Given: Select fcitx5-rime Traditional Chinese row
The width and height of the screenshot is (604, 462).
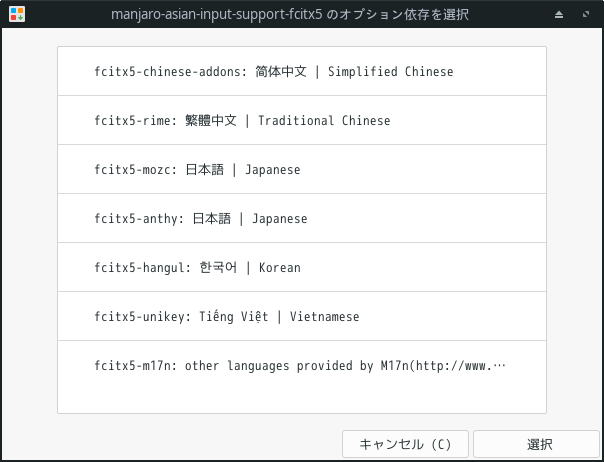Looking at the screenshot, I should (302, 120).
